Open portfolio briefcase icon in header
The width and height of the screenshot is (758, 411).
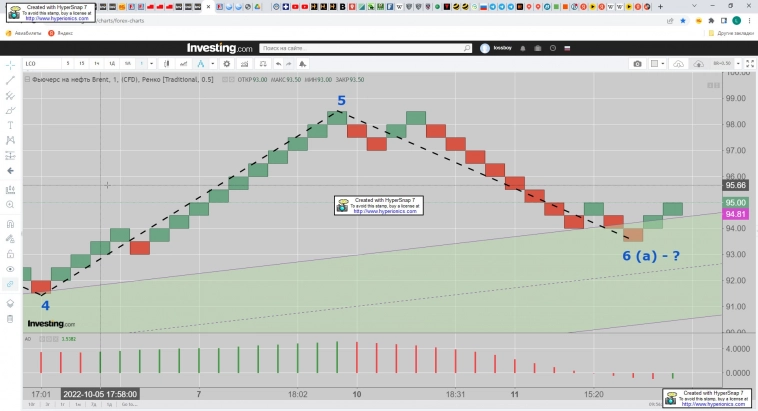coord(538,48)
